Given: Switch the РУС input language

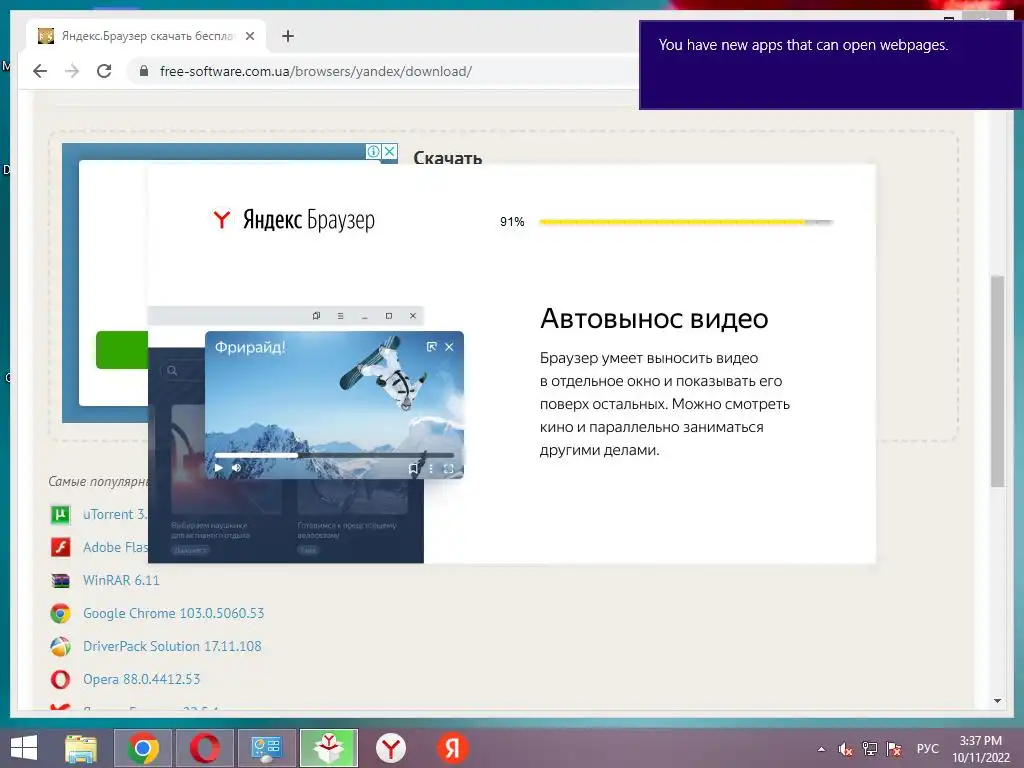Looking at the screenshot, I should click(927, 749).
